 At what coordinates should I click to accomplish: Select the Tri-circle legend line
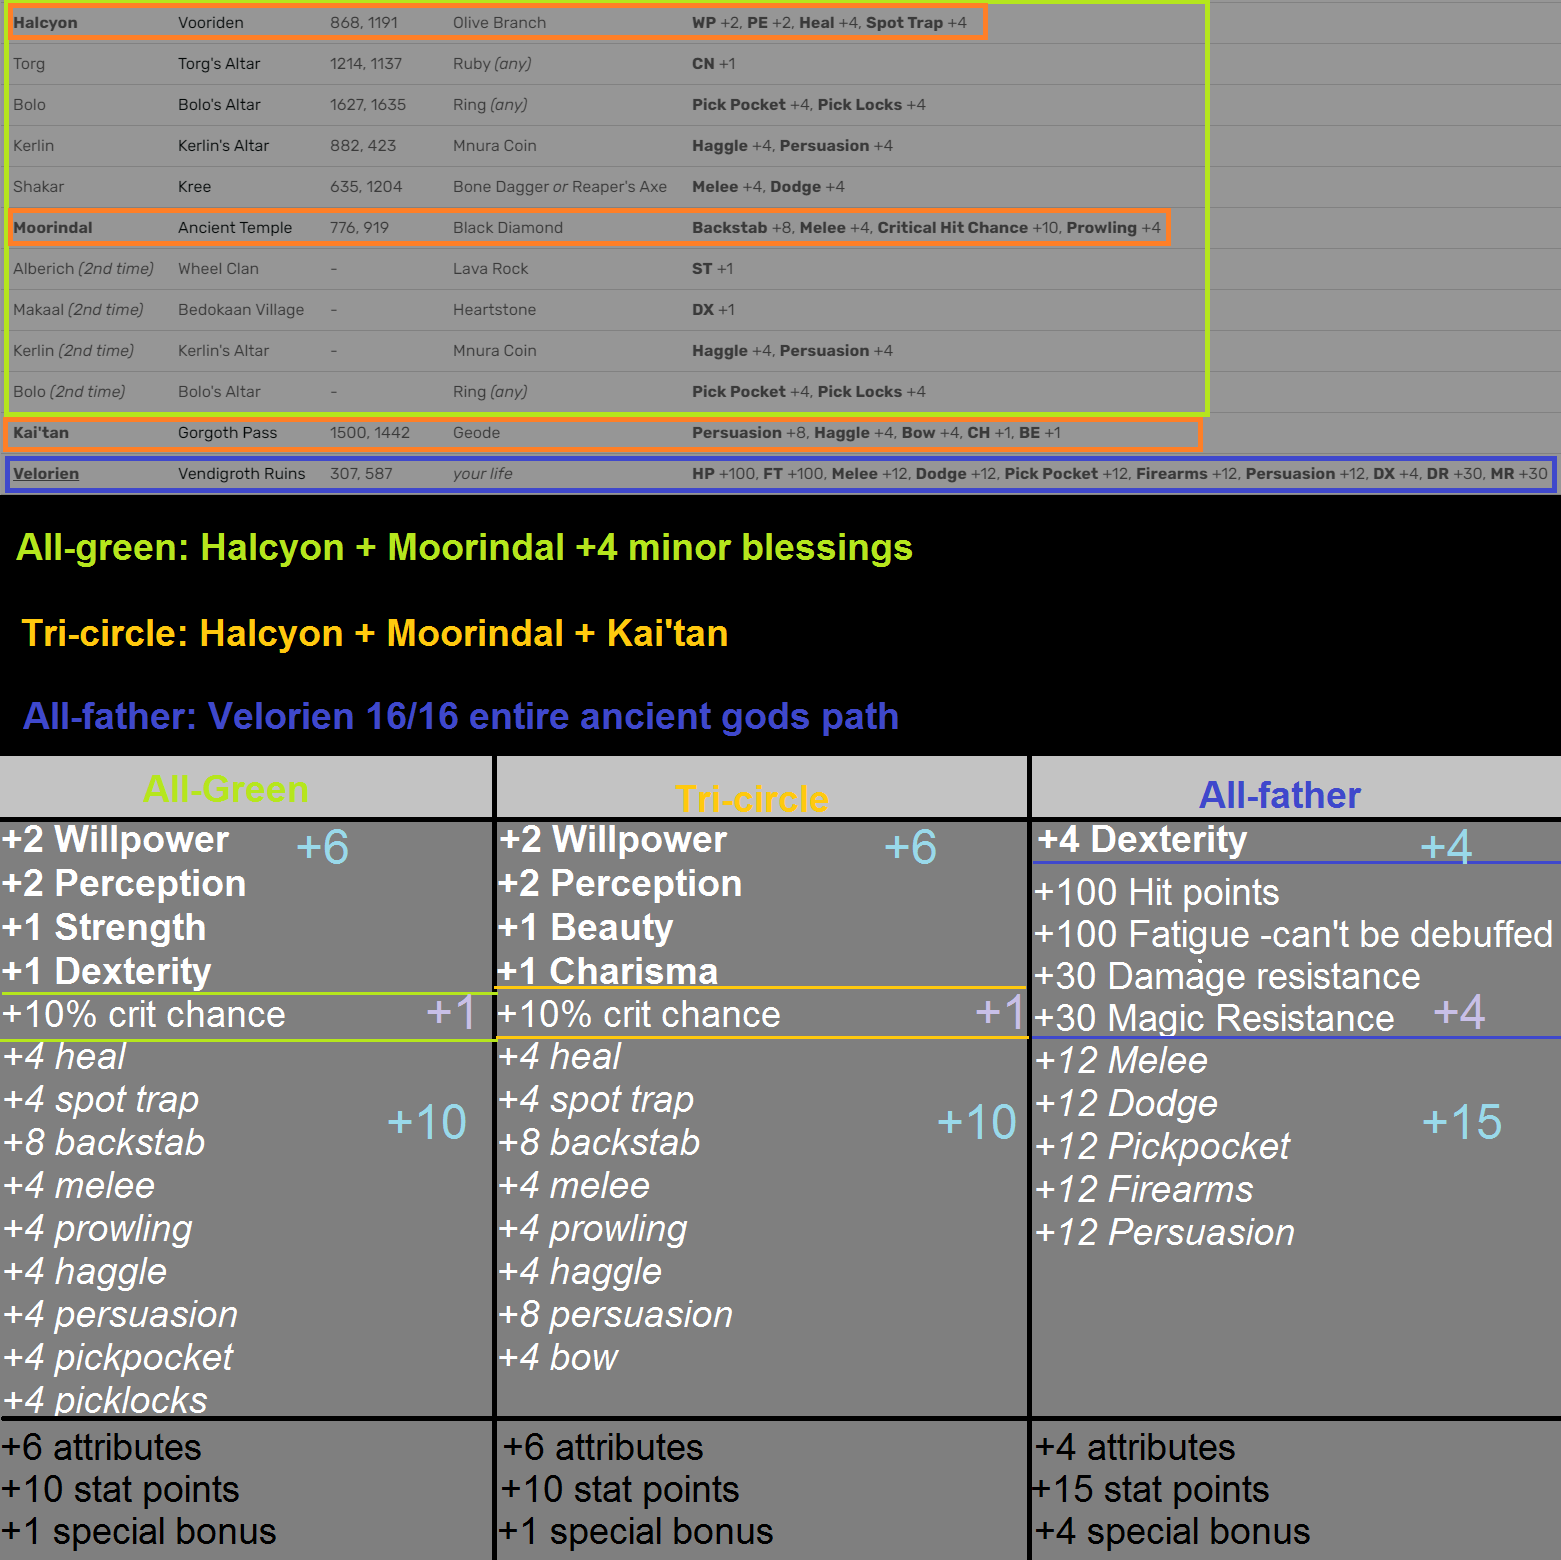pyautogui.click(x=375, y=634)
